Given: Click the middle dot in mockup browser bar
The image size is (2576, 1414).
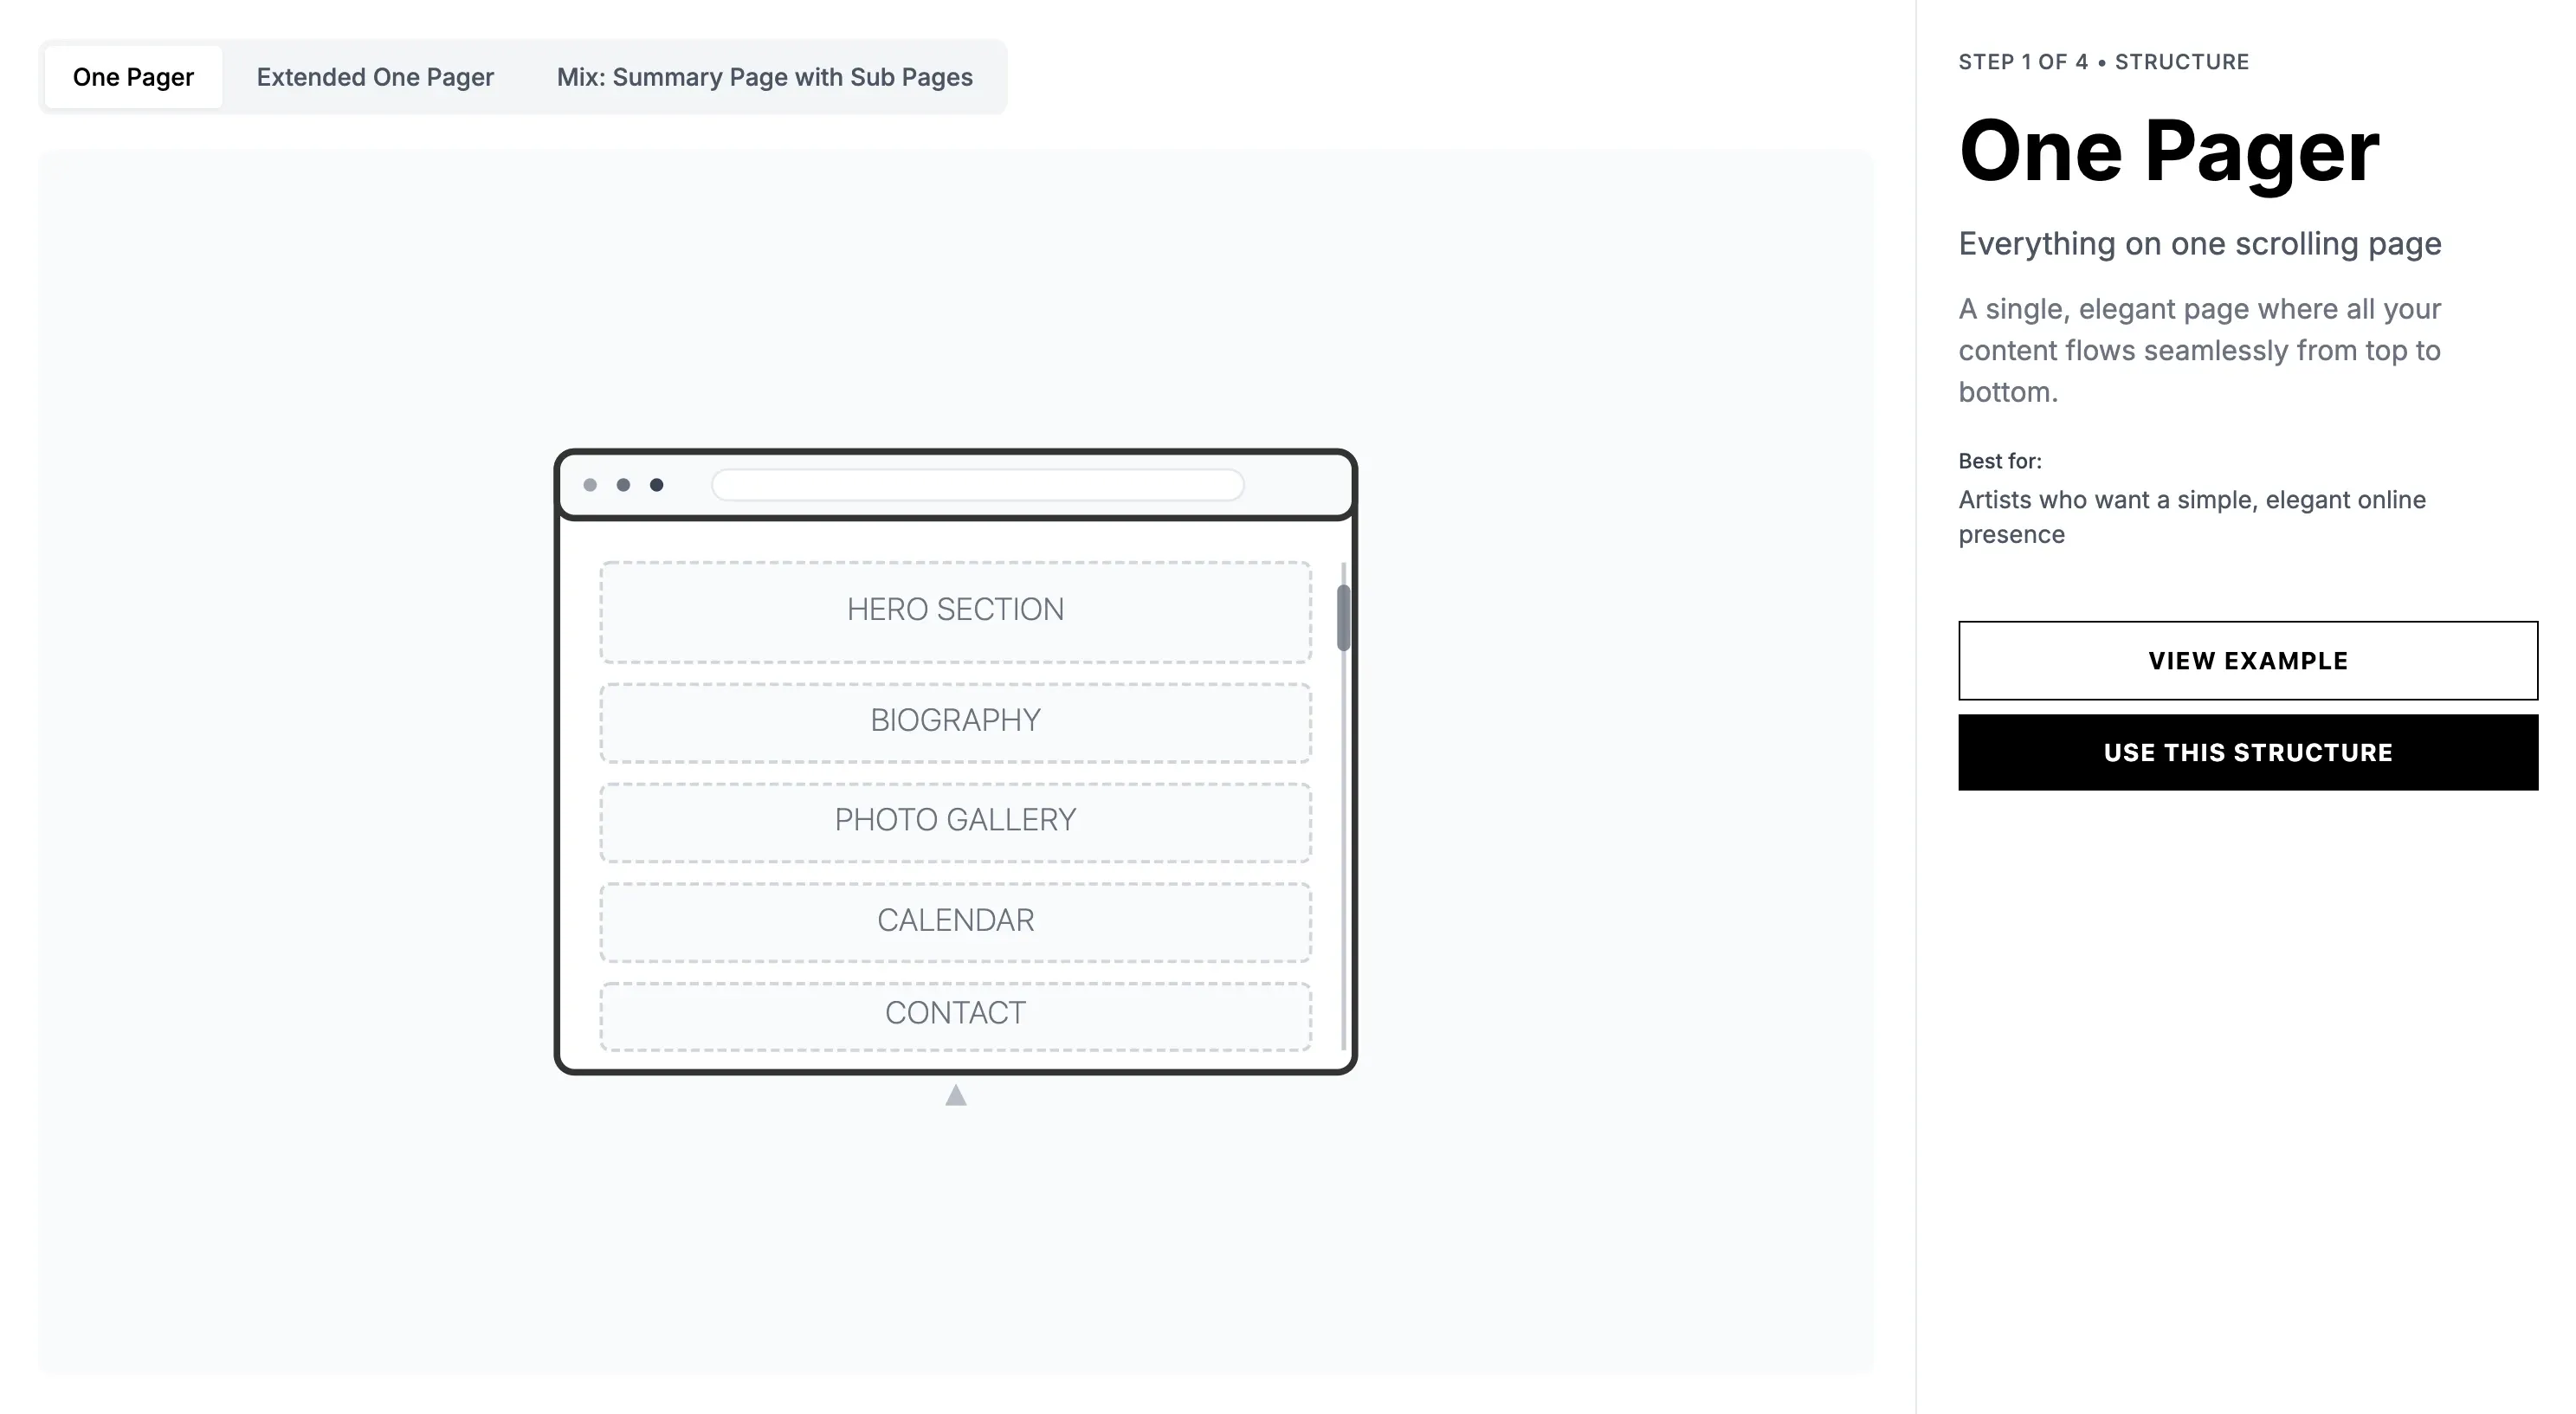Looking at the screenshot, I should pos(623,485).
